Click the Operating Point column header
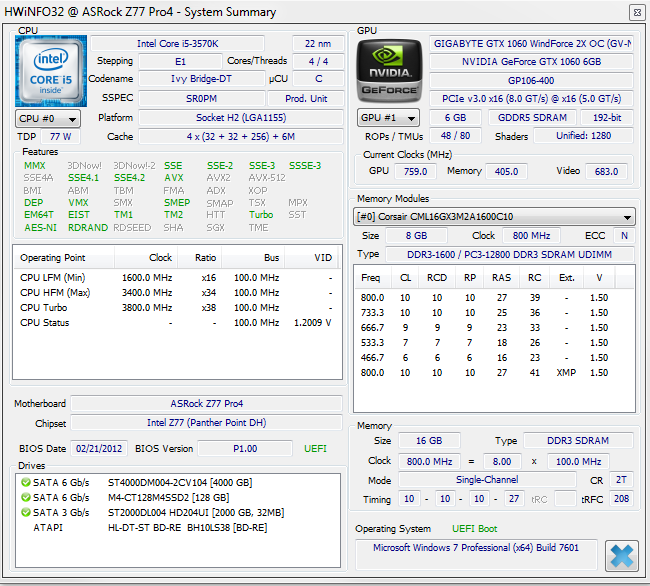Image resolution: width=650 pixels, height=586 pixels. [63, 258]
